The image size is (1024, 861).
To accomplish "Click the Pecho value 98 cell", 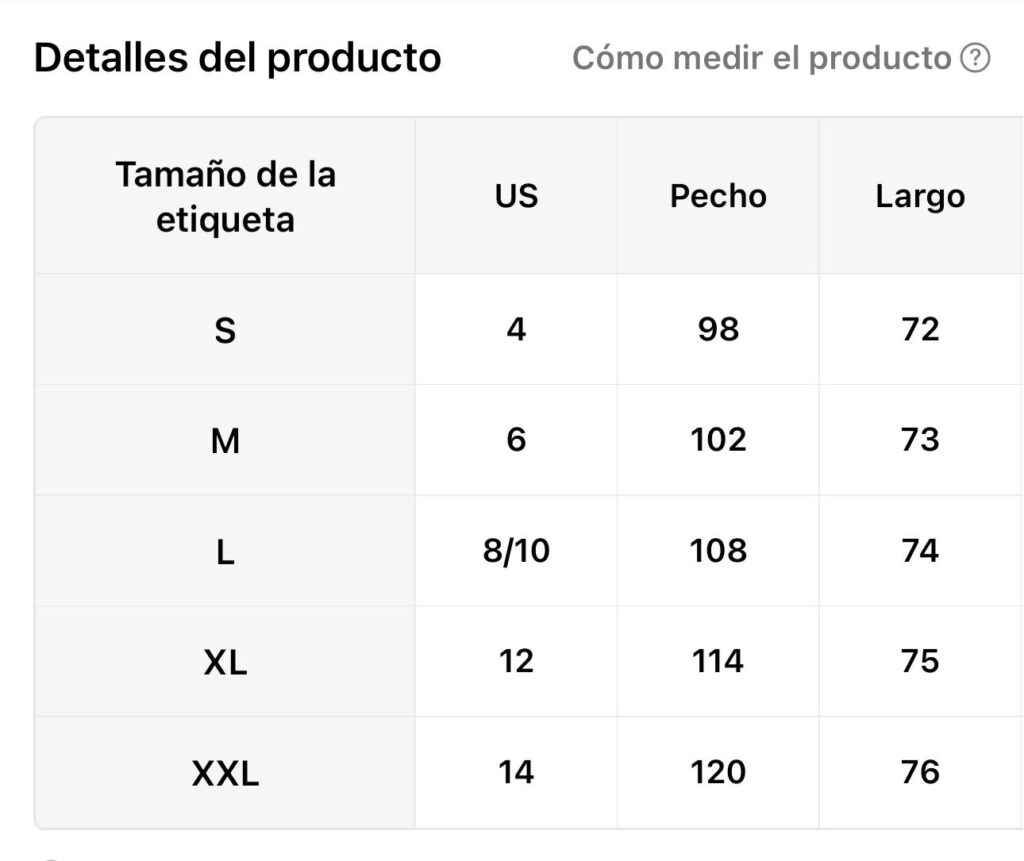I will coord(718,329).
